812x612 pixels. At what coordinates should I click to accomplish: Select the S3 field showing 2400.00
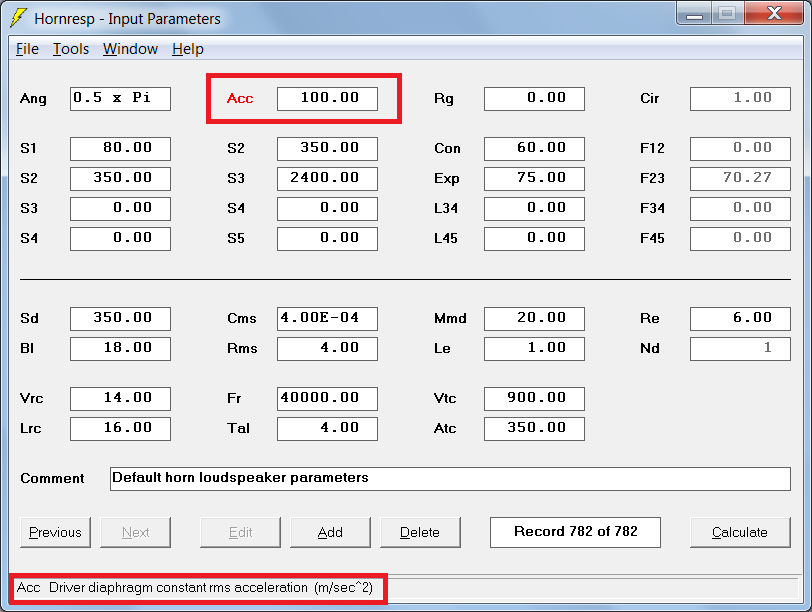[x=327, y=179]
